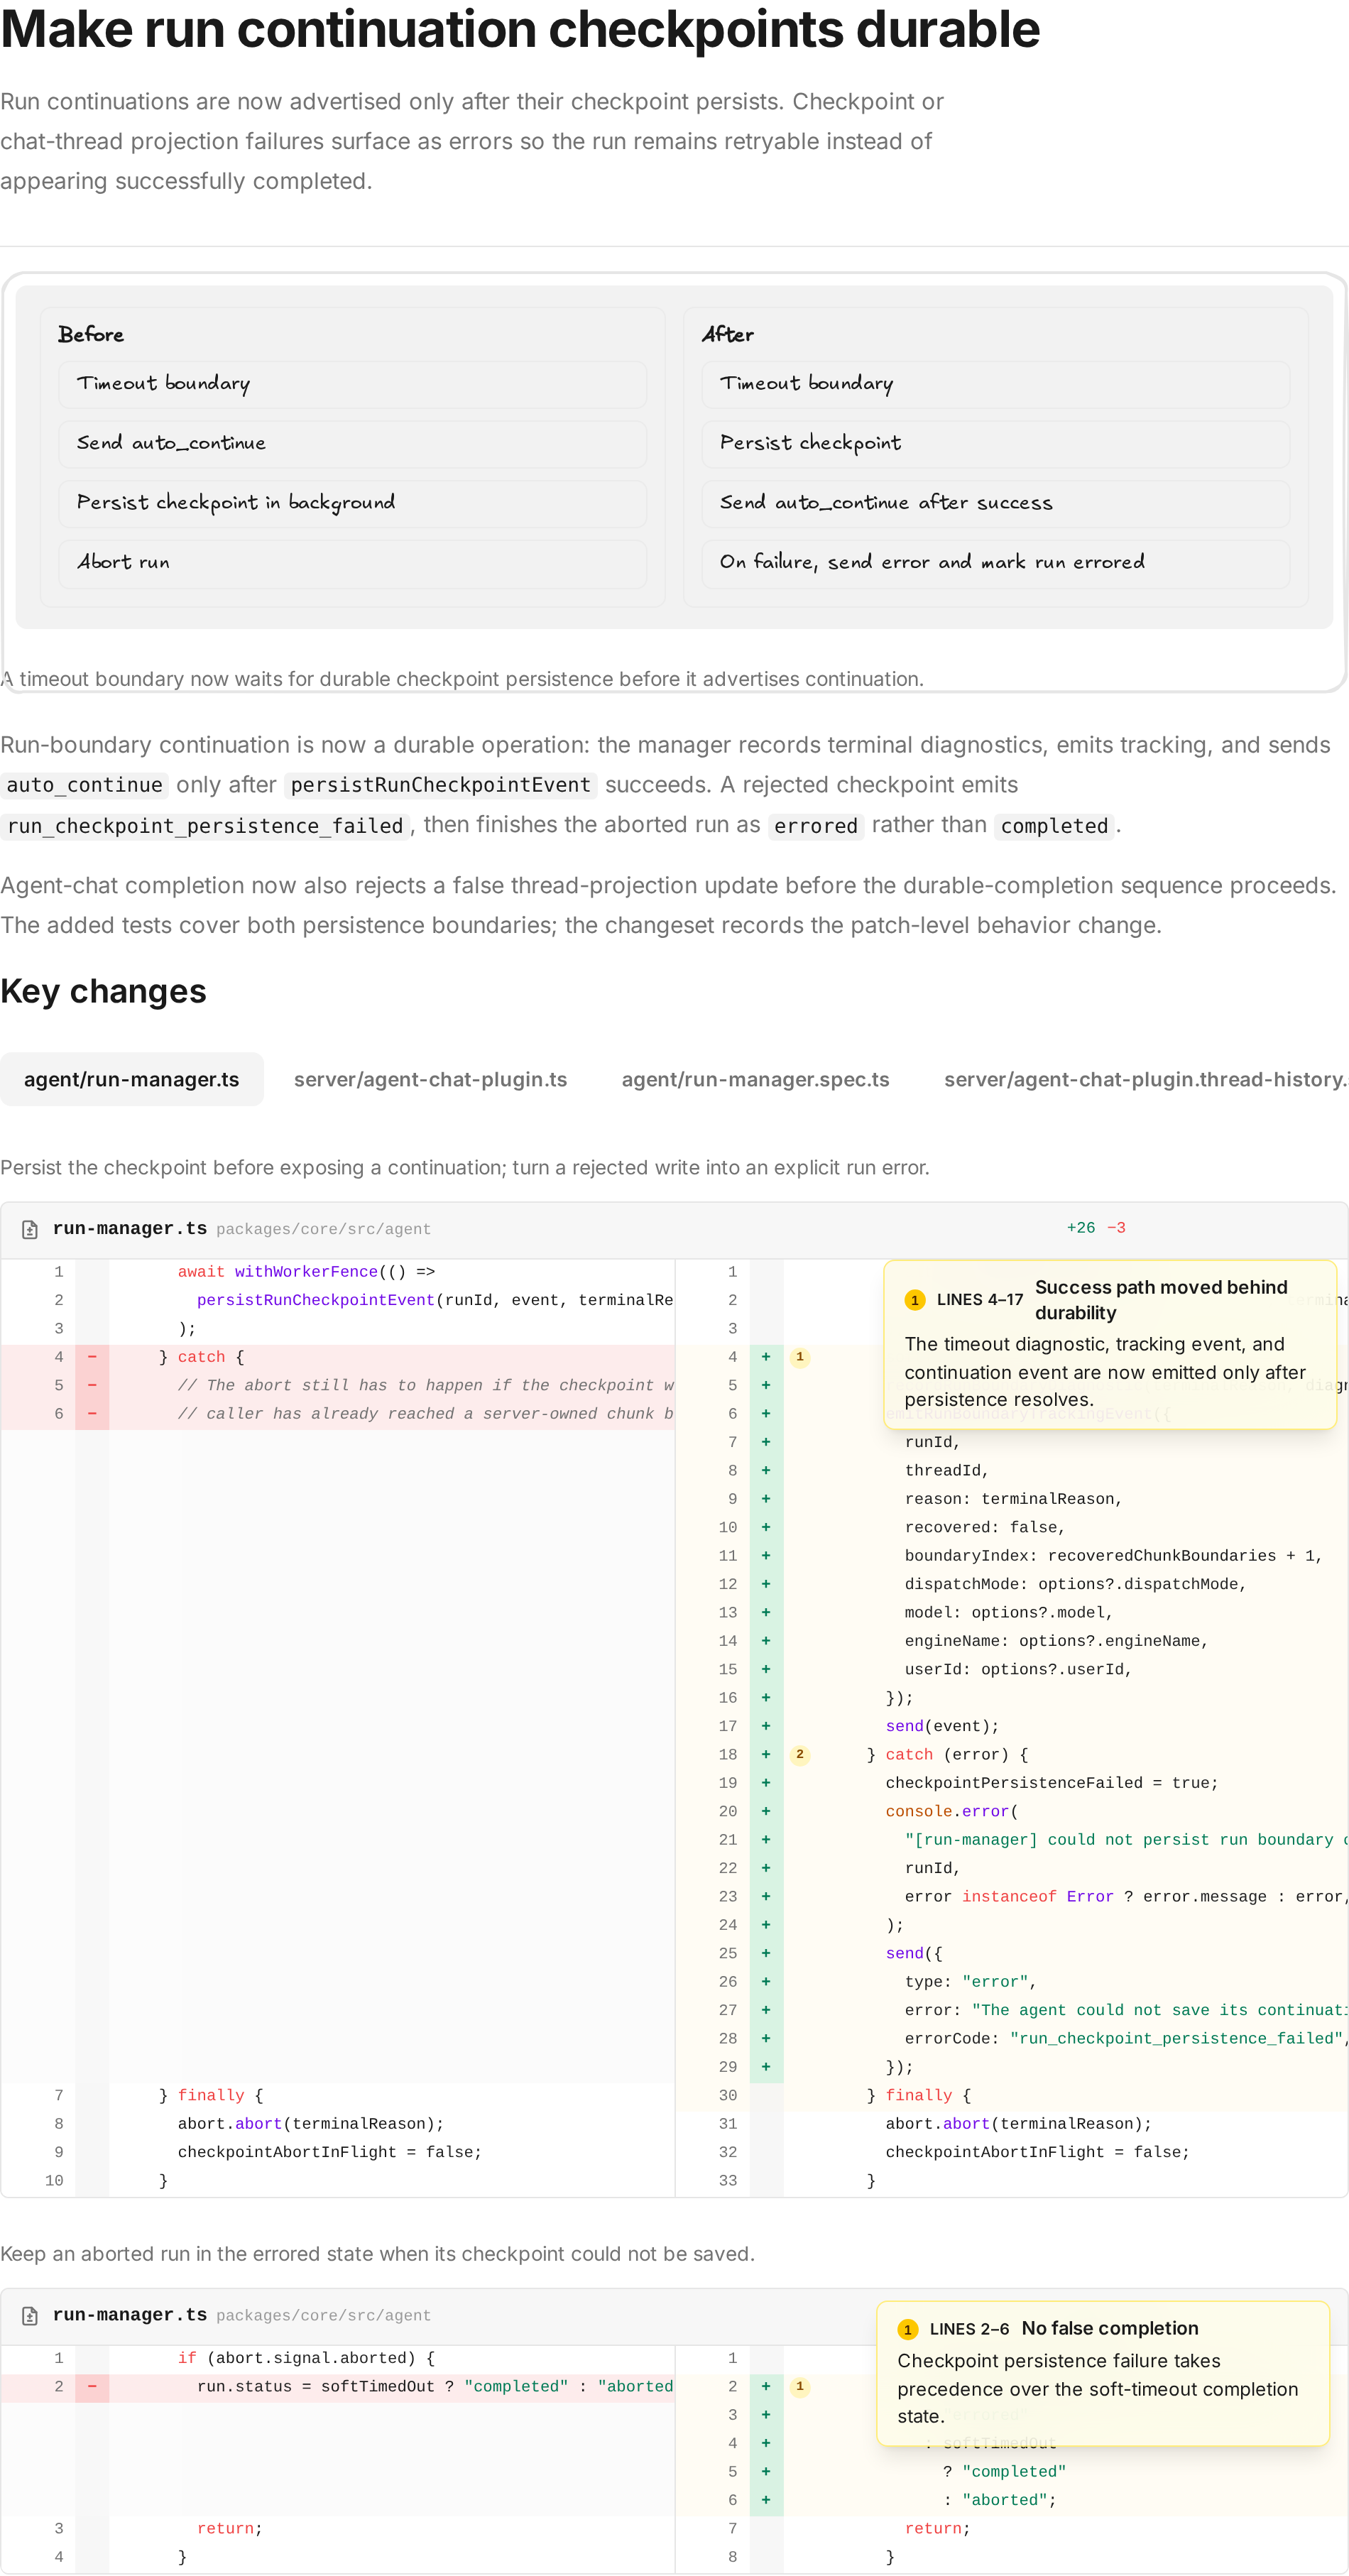Click the 'Before' column heading
1349x2576 pixels.
pos(91,335)
